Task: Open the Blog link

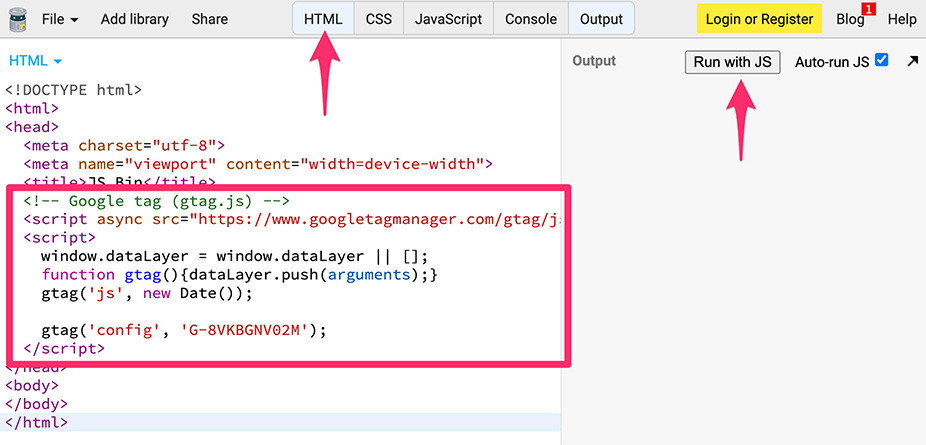Action: coord(850,19)
